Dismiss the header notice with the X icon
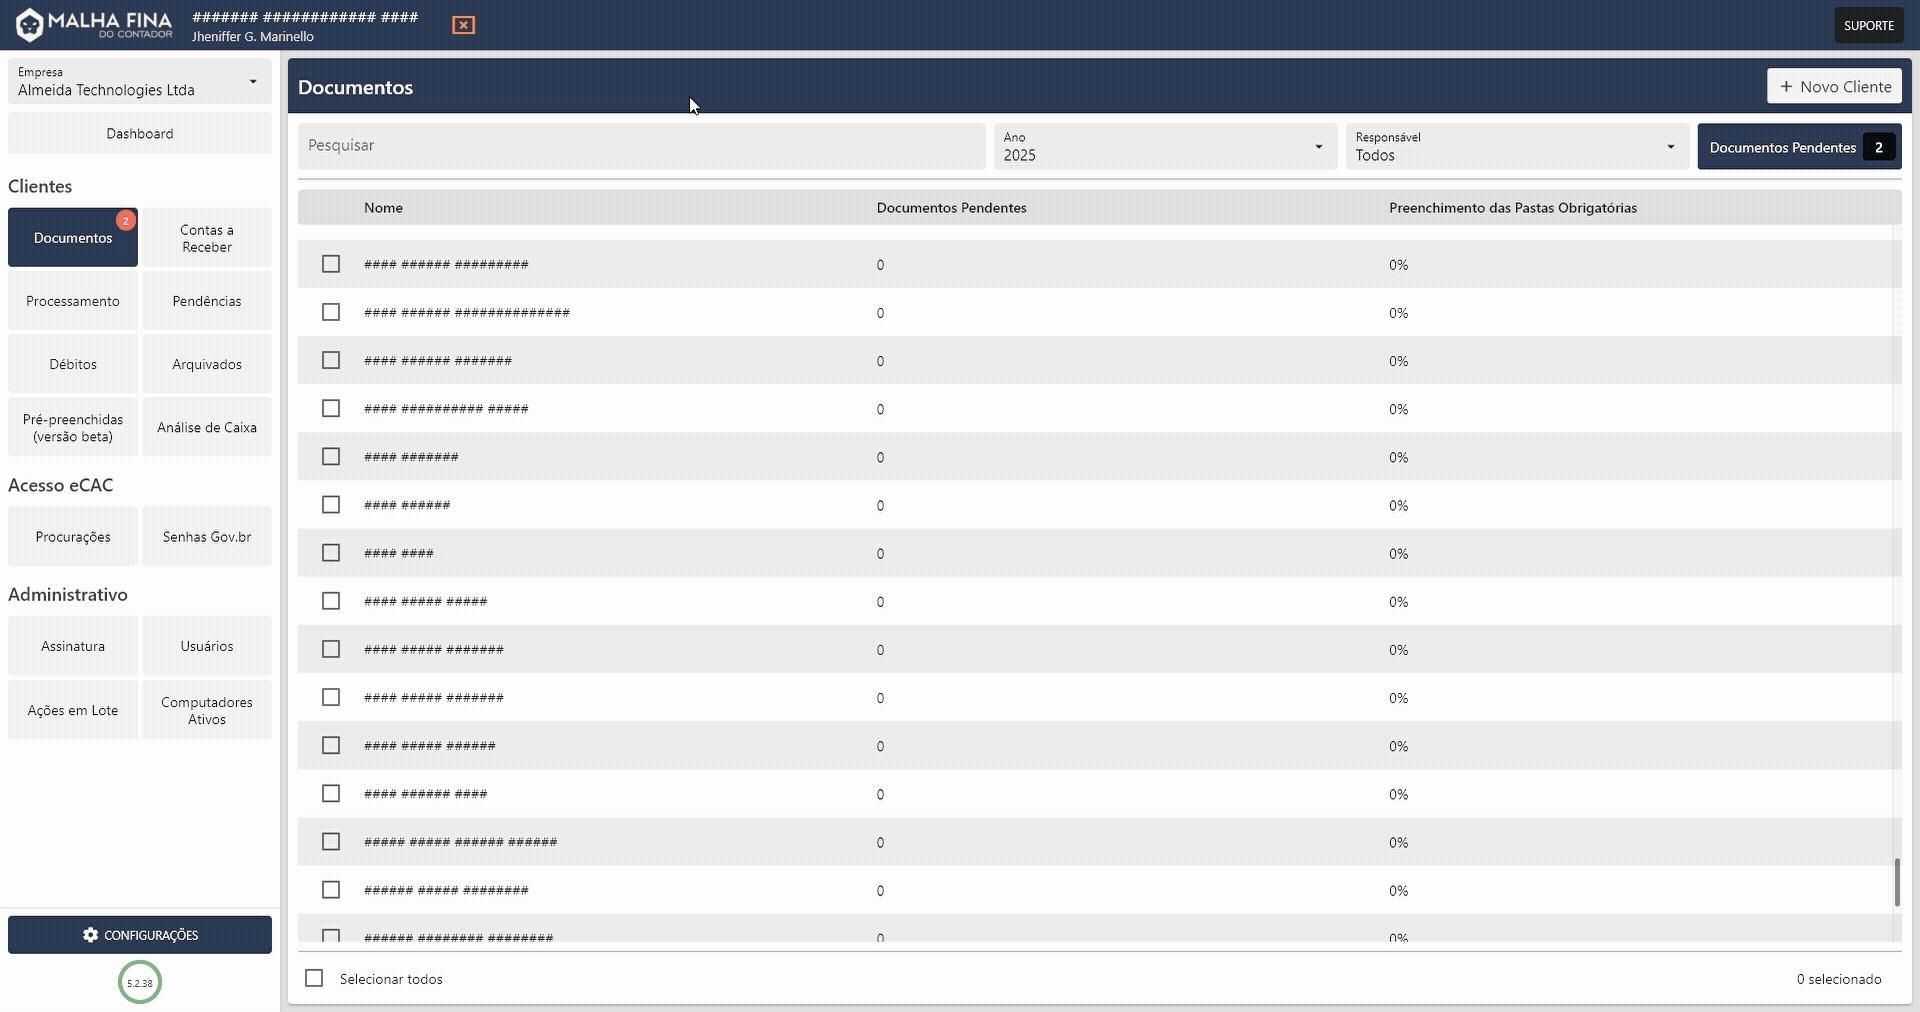The height and width of the screenshot is (1012, 1920). [x=463, y=25]
